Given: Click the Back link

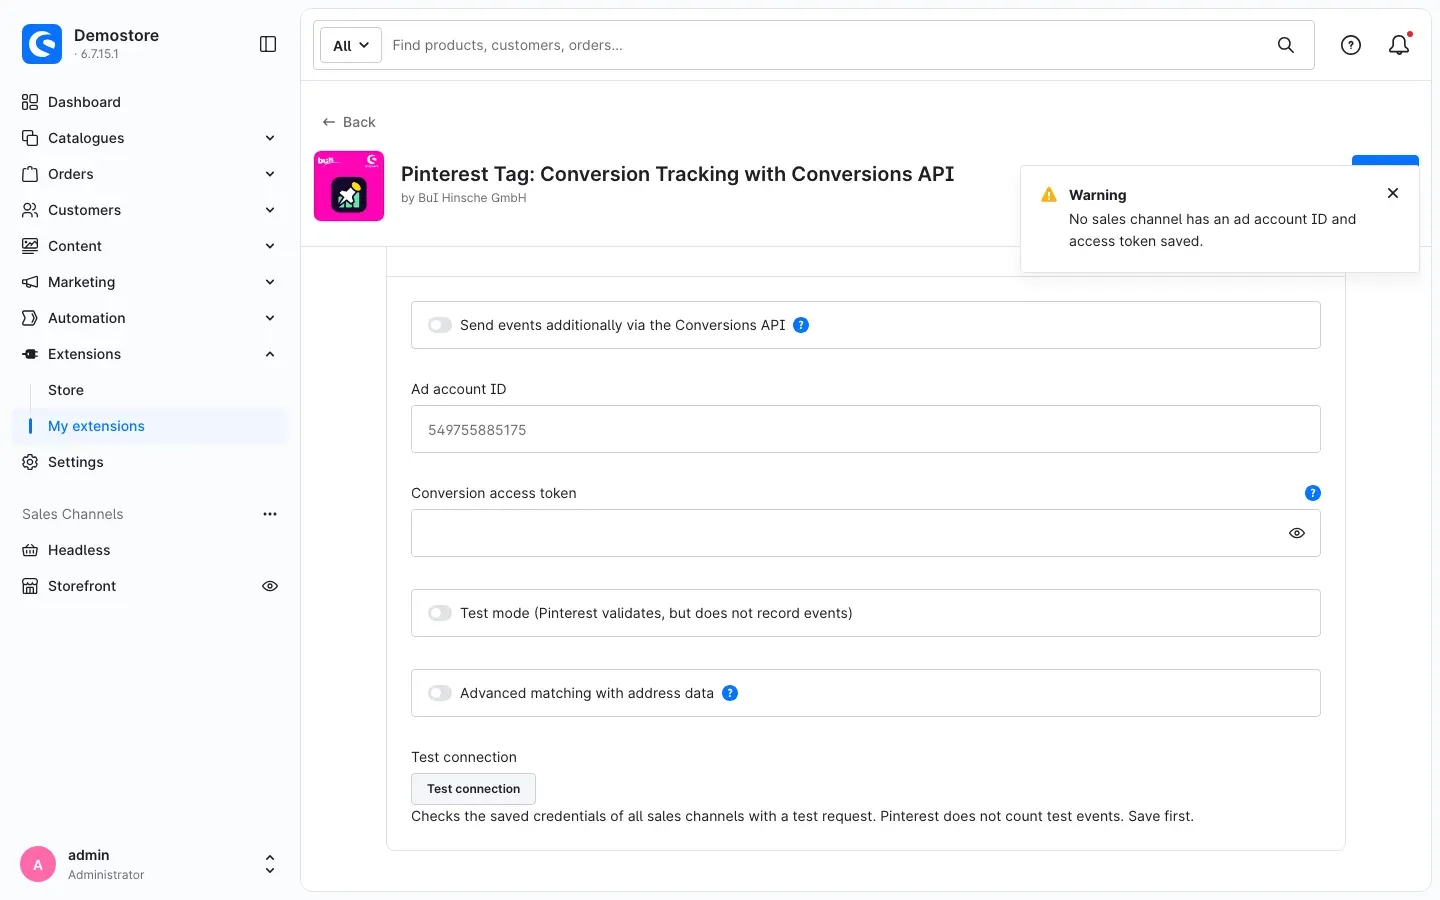Looking at the screenshot, I should click(348, 122).
